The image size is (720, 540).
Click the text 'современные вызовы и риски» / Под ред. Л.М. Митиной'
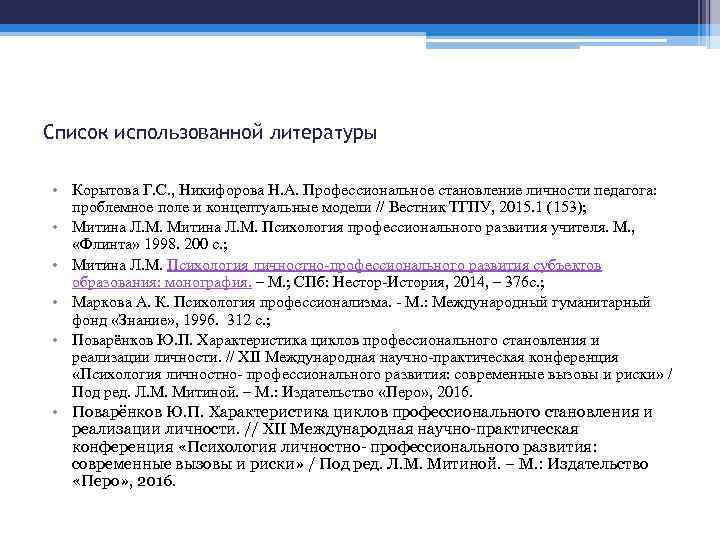[285, 464]
